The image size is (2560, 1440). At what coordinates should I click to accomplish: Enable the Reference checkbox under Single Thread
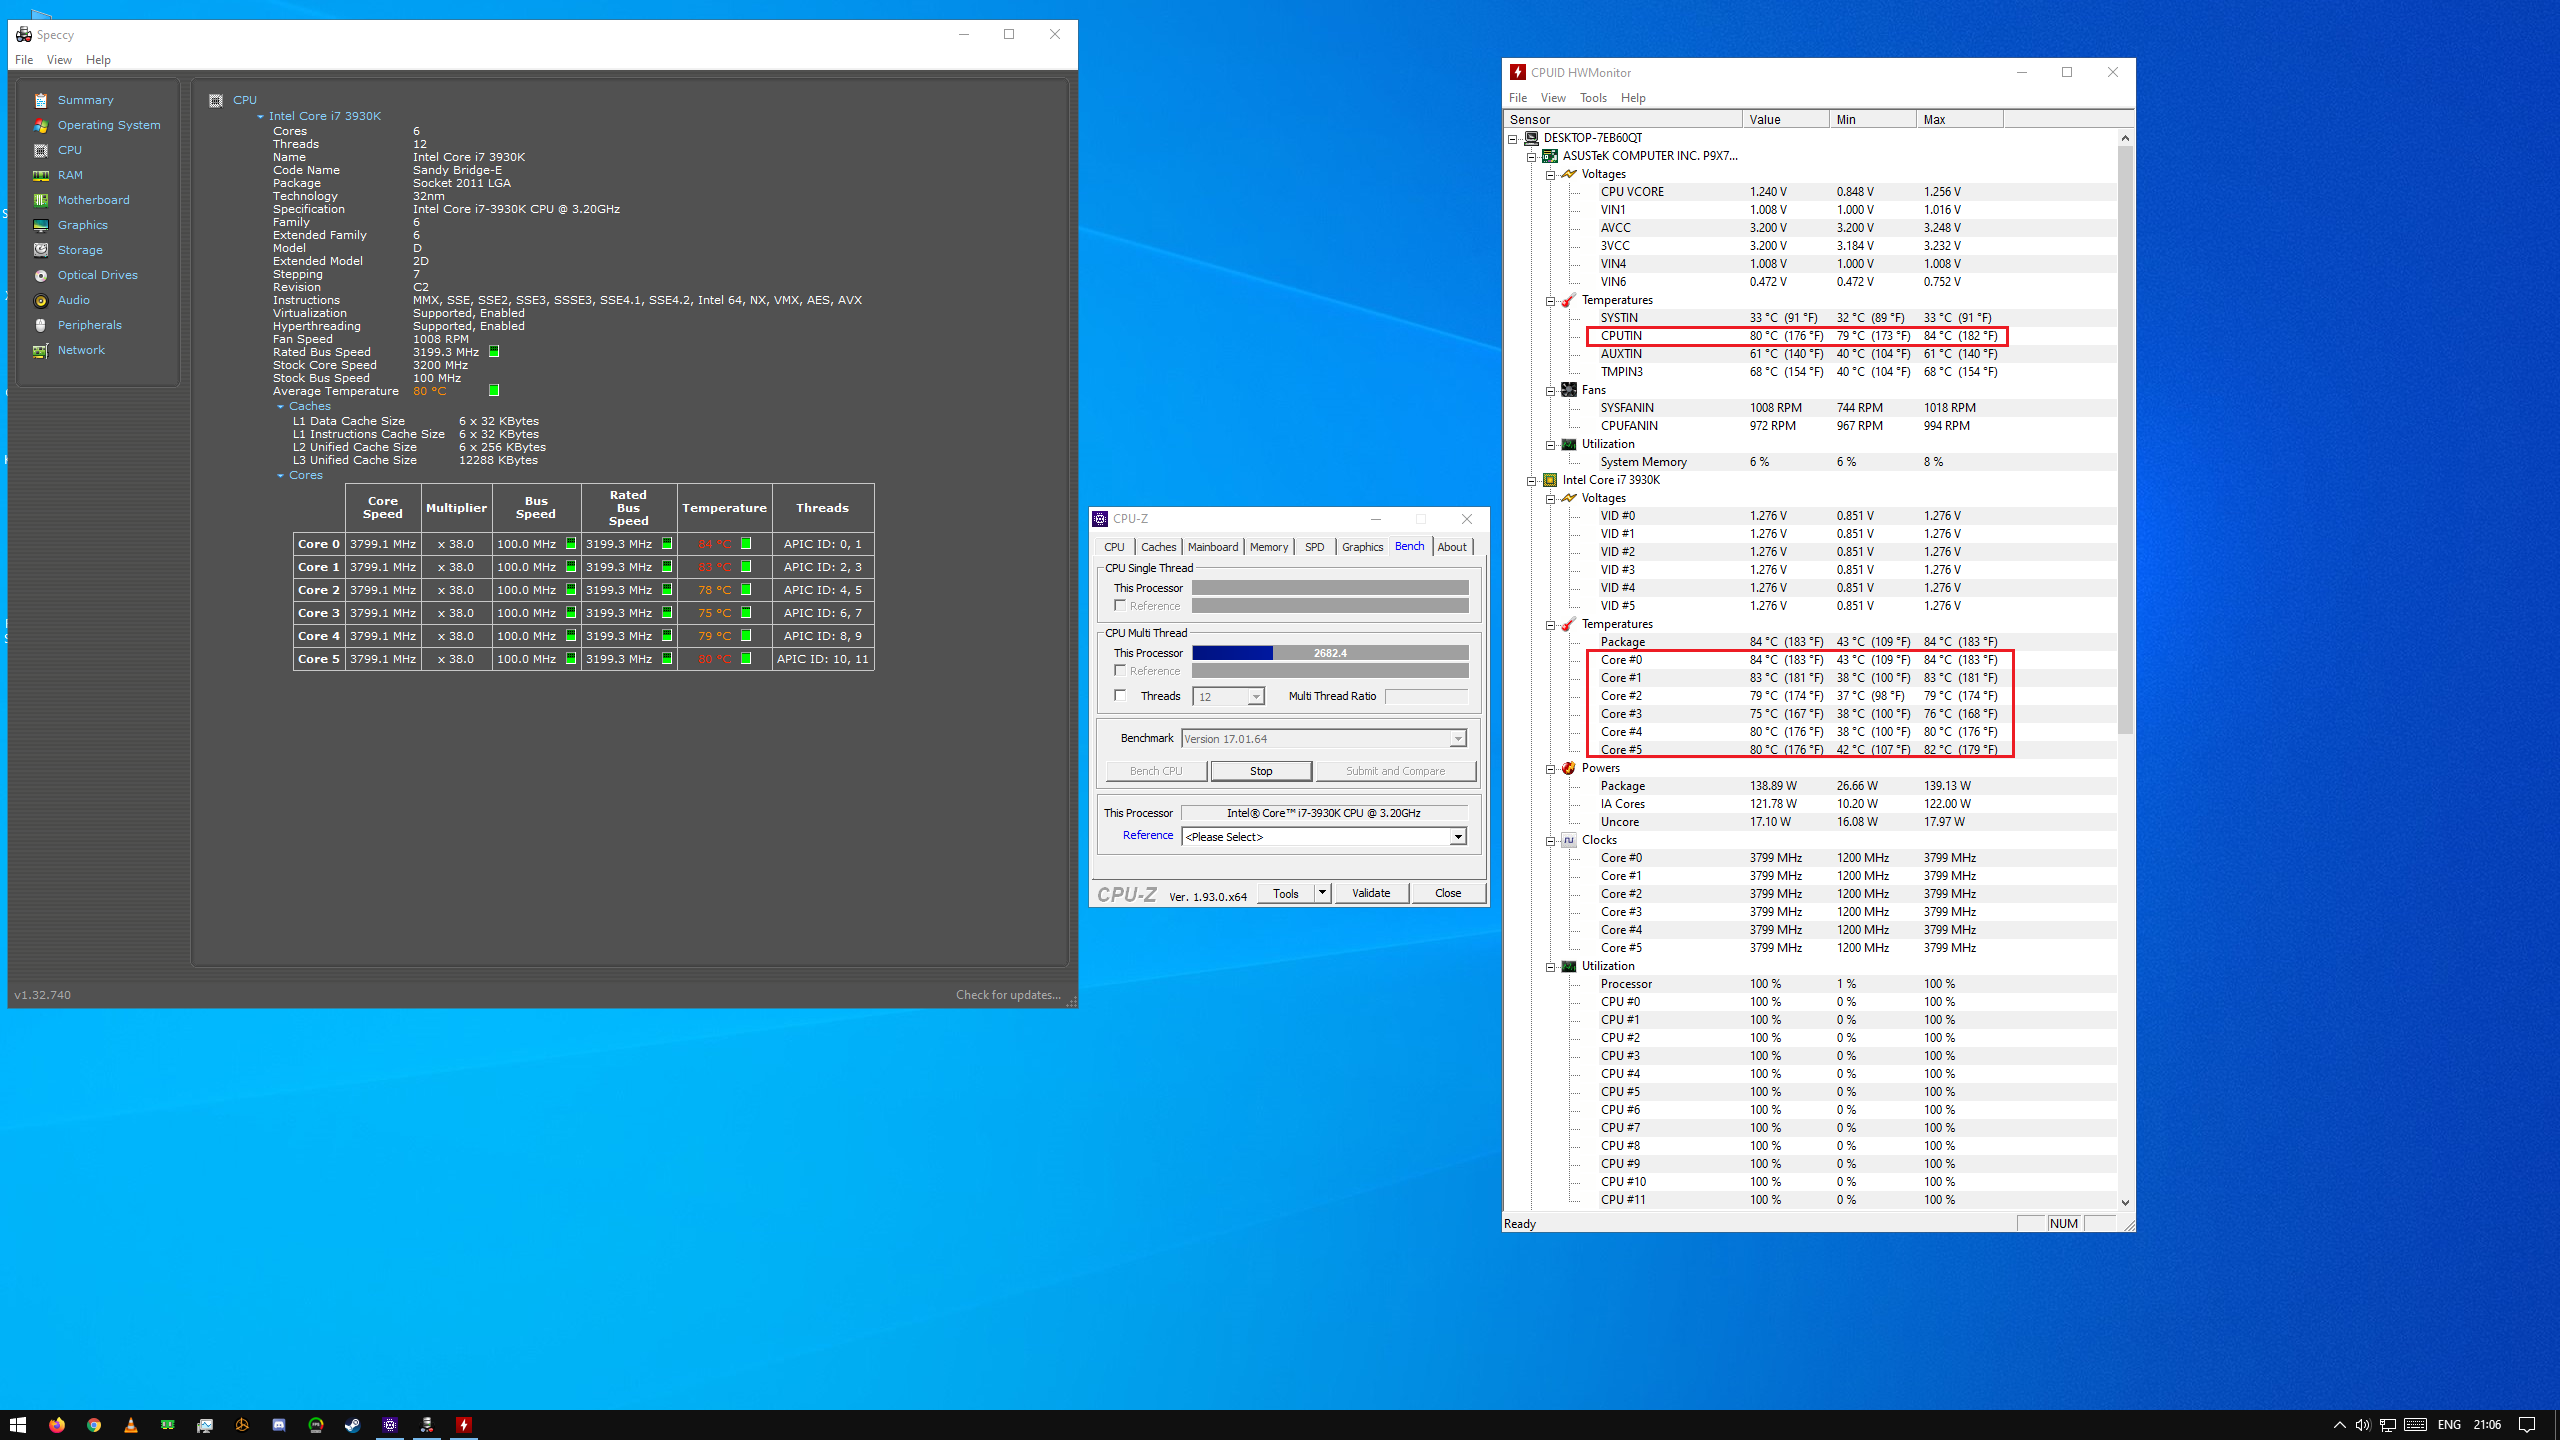pos(1120,605)
